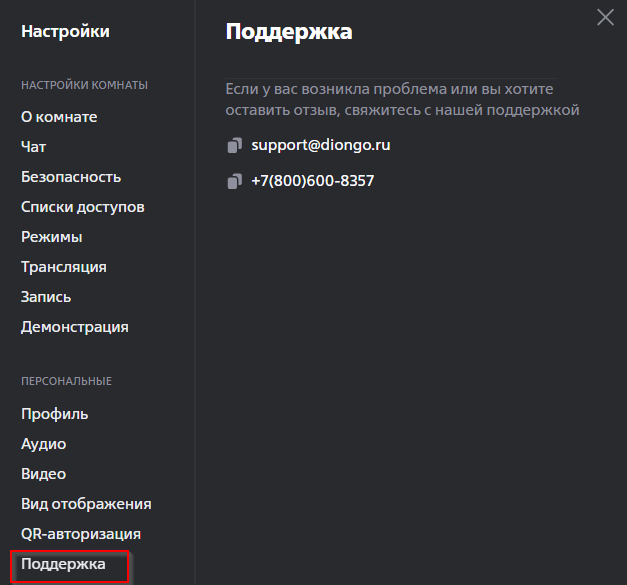Open the Безопасность section

71,177
